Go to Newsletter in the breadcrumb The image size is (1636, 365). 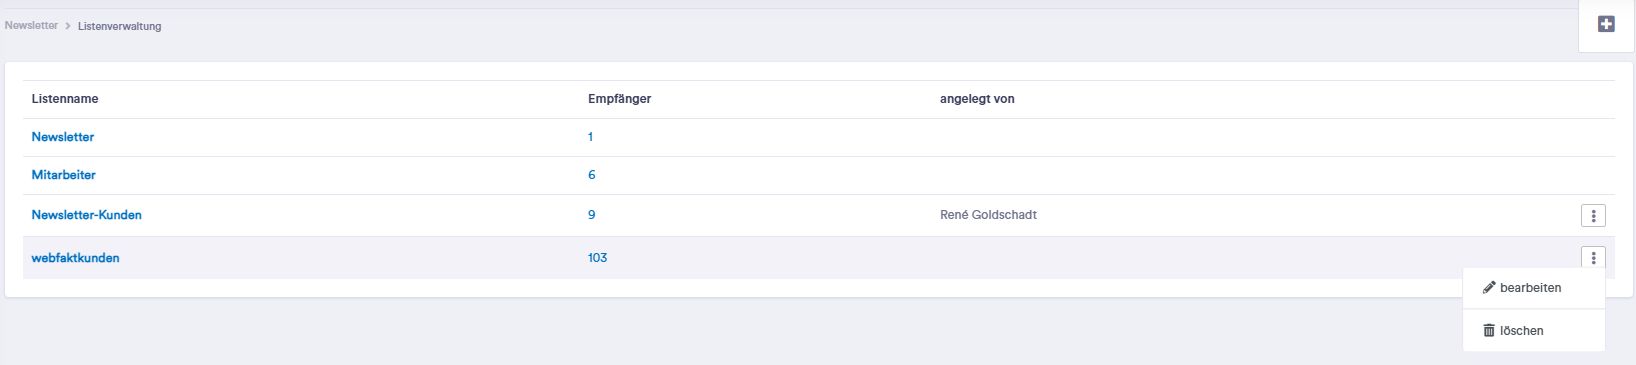tap(31, 25)
